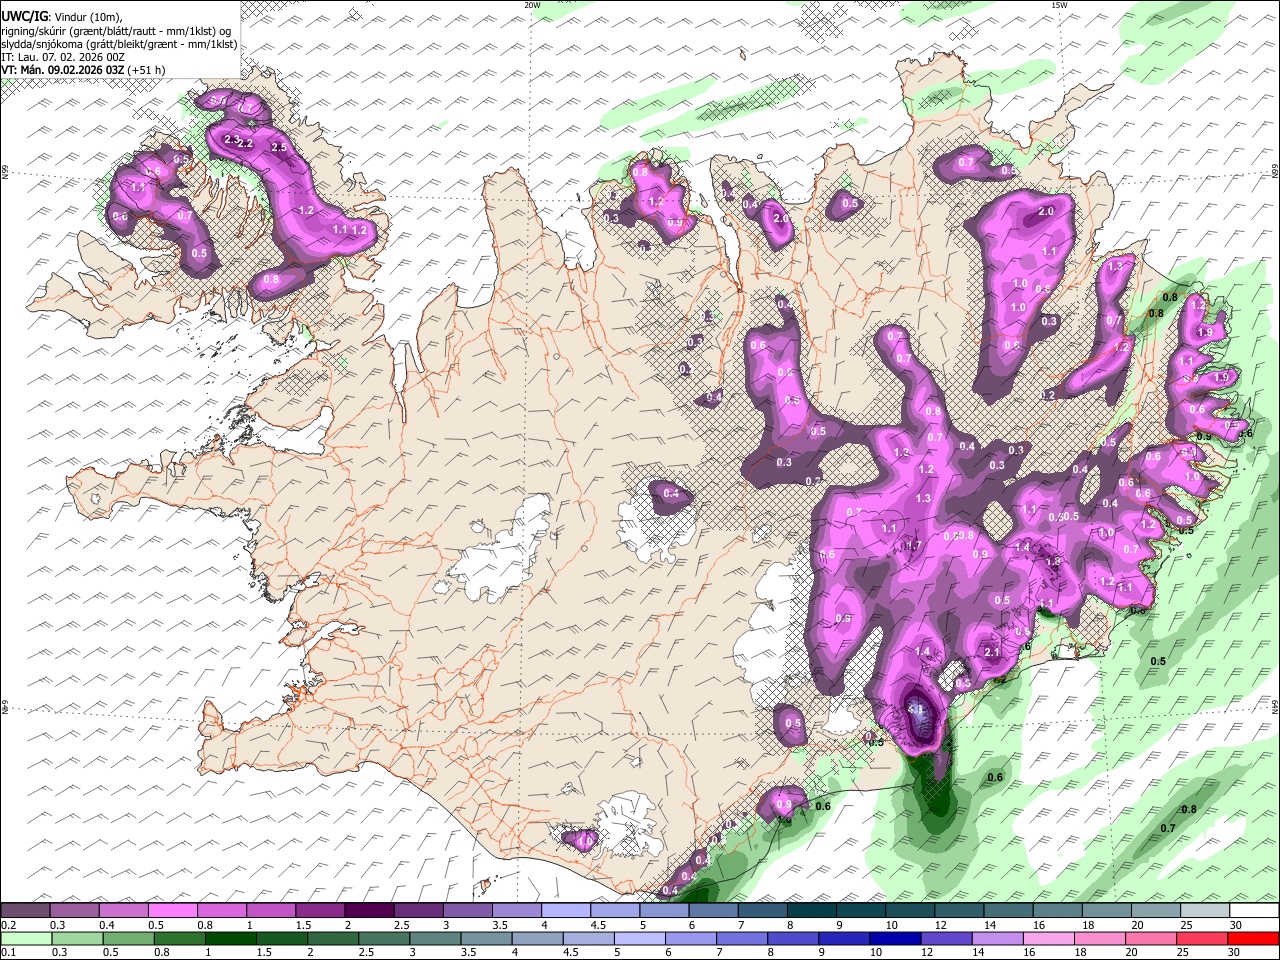Click the '1.8' snowfall value on the map
This screenshot has height=960, width=1280.
click(x=1053, y=561)
